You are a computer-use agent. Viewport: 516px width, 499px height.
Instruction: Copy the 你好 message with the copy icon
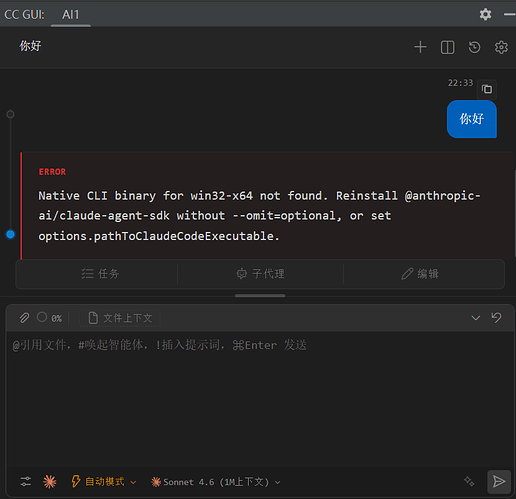487,89
